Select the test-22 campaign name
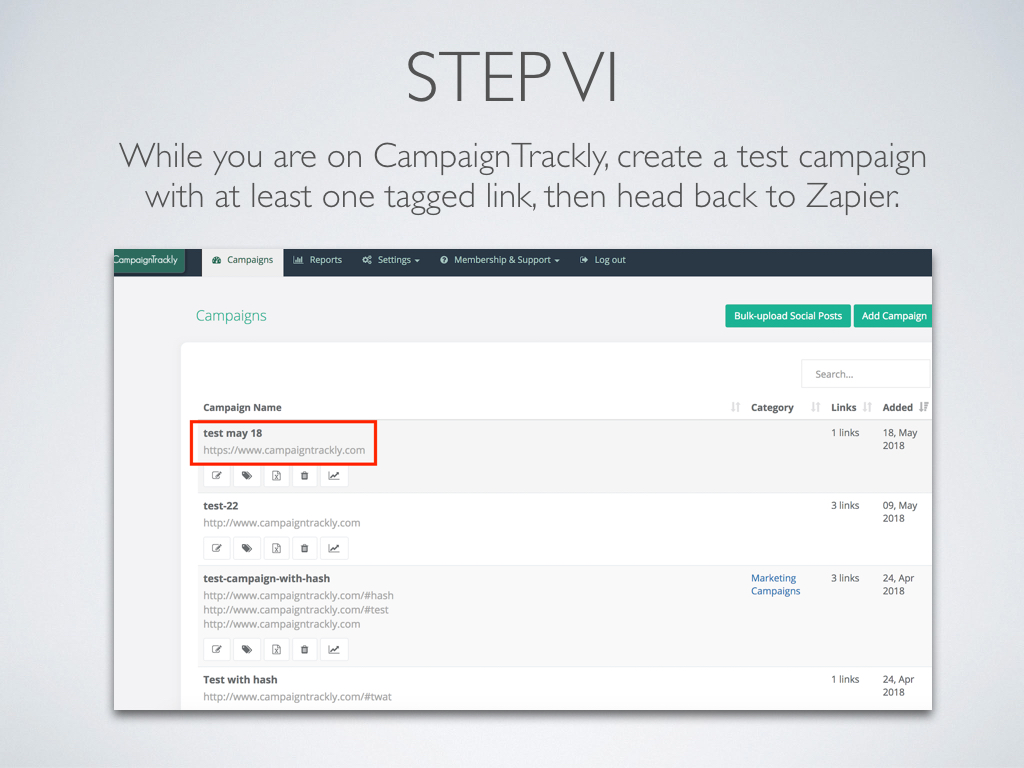This screenshot has height=768, width=1024. [x=221, y=505]
